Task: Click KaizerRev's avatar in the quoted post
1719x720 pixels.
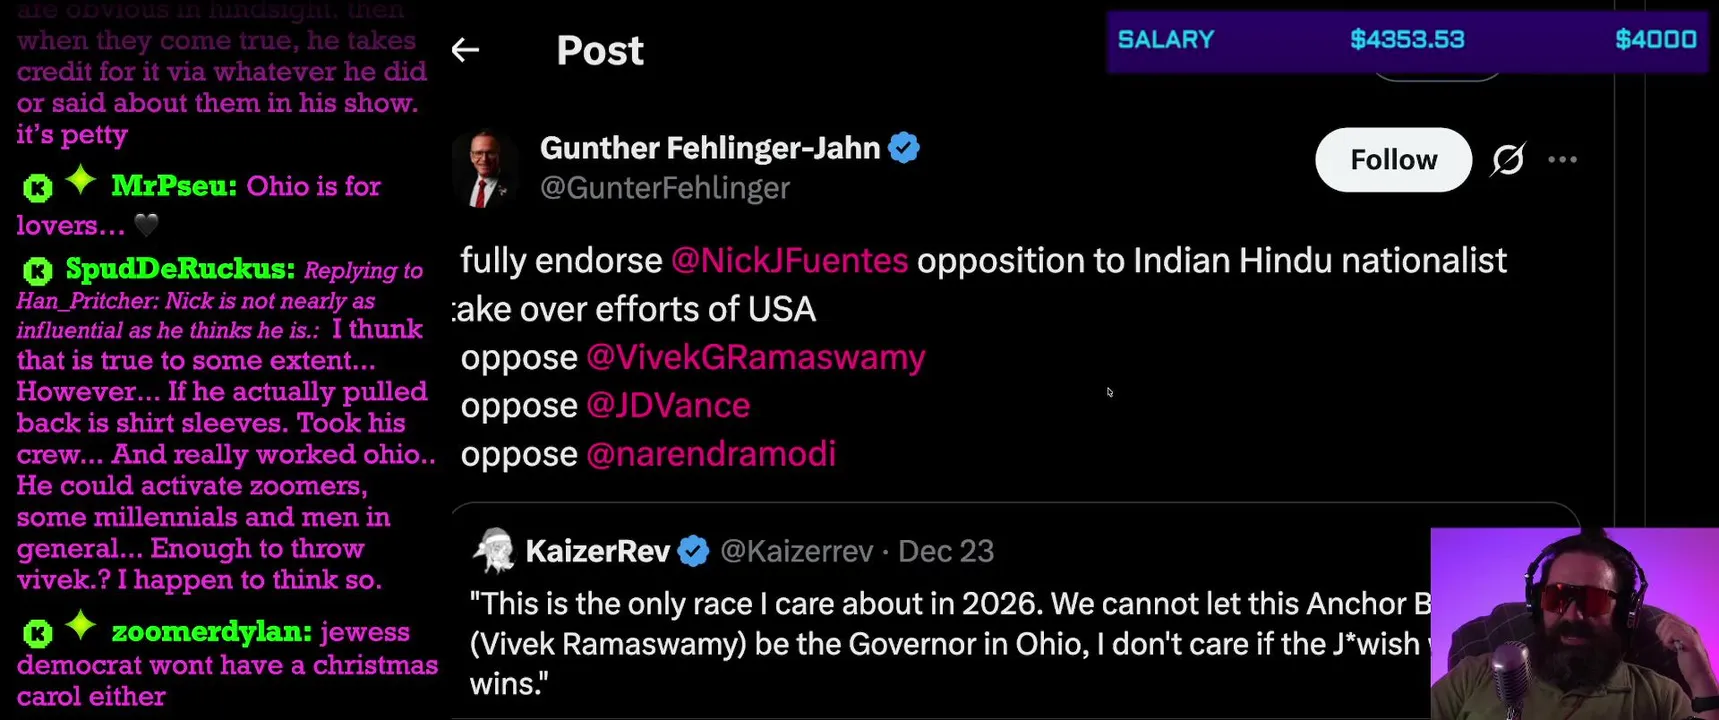Action: click(x=494, y=551)
